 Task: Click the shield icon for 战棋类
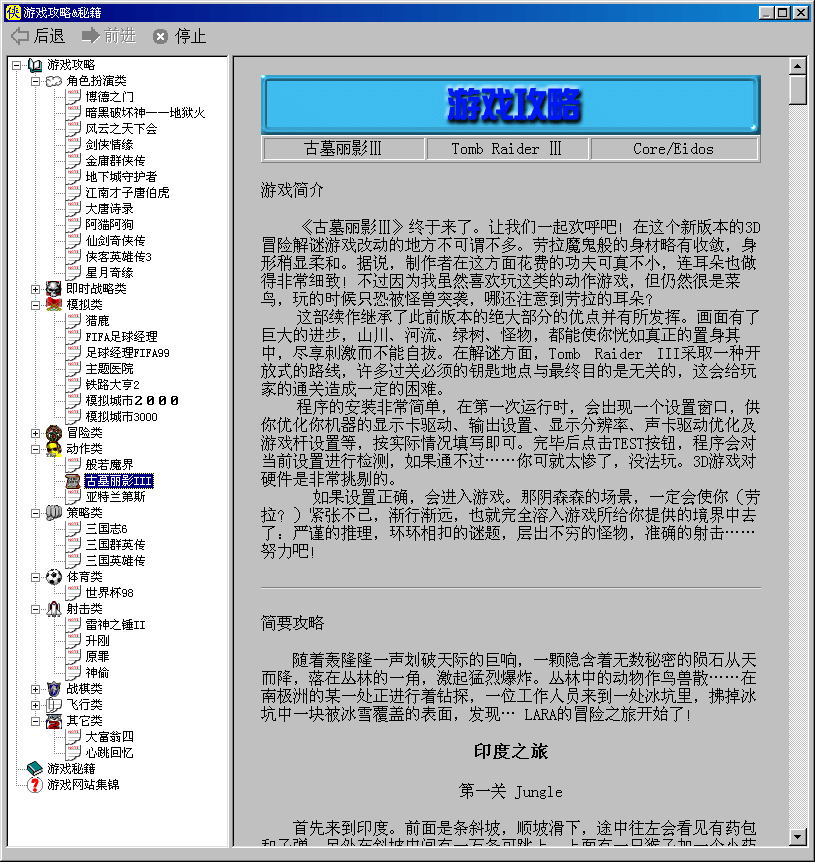coord(54,689)
